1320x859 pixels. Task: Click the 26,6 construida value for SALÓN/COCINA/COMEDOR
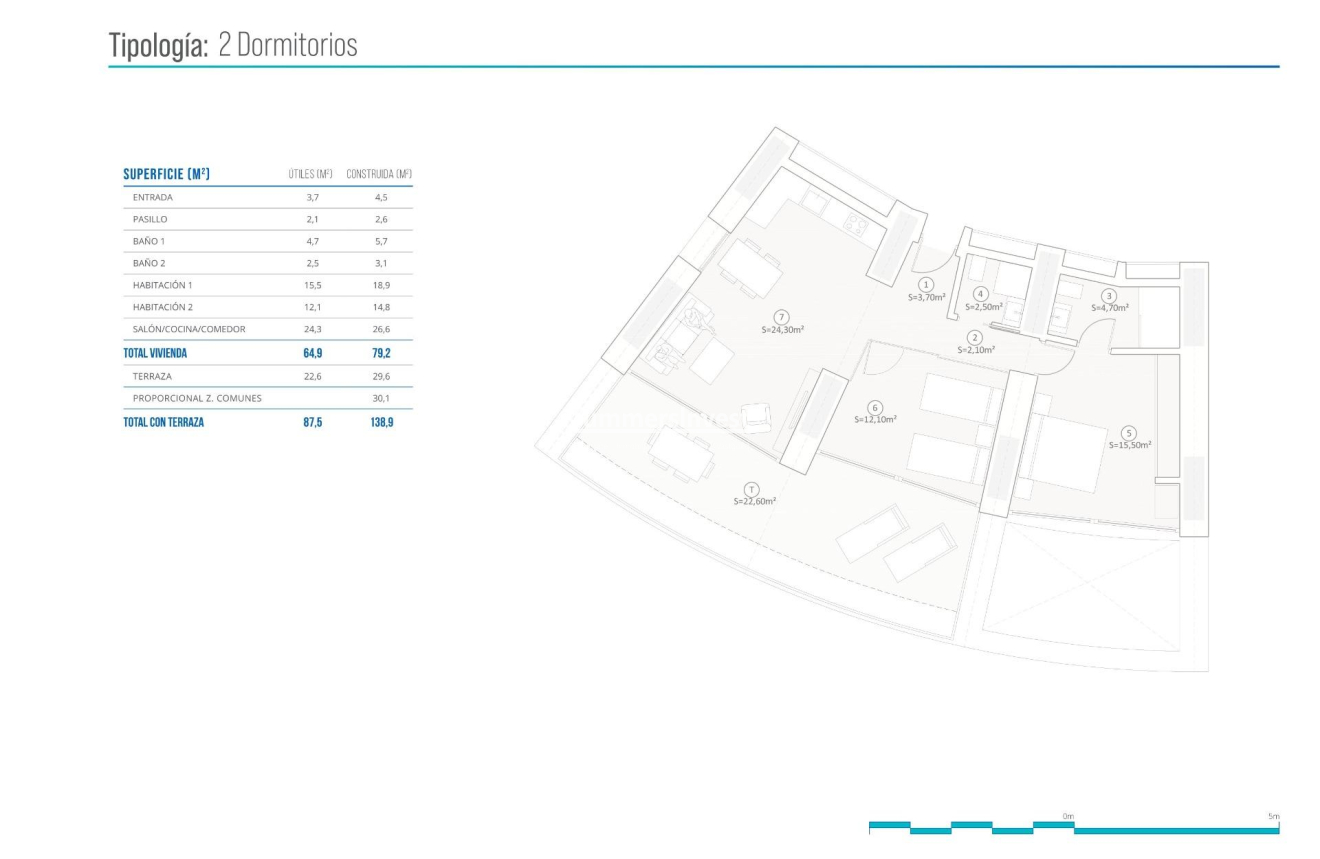pos(381,329)
